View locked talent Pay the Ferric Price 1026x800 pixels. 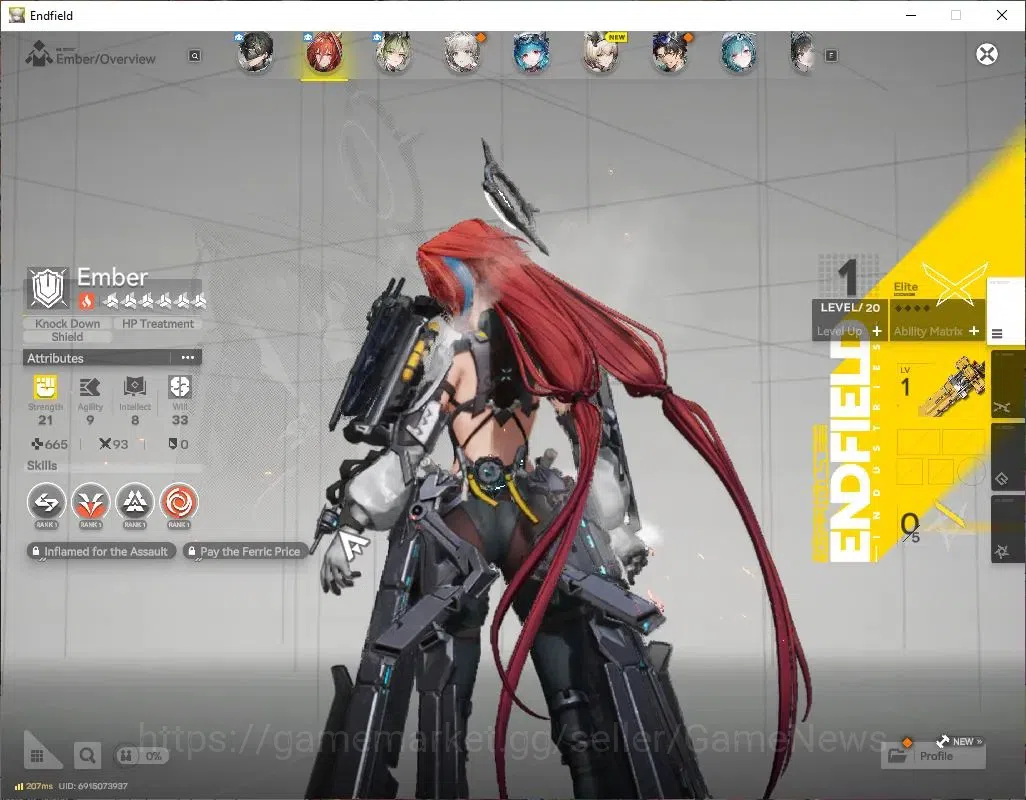pyautogui.click(x=245, y=551)
